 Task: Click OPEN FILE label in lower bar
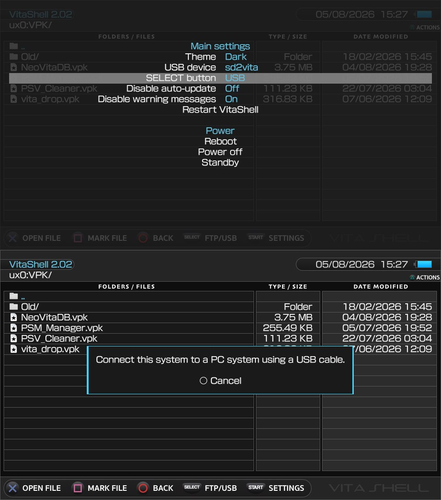(x=42, y=488)
